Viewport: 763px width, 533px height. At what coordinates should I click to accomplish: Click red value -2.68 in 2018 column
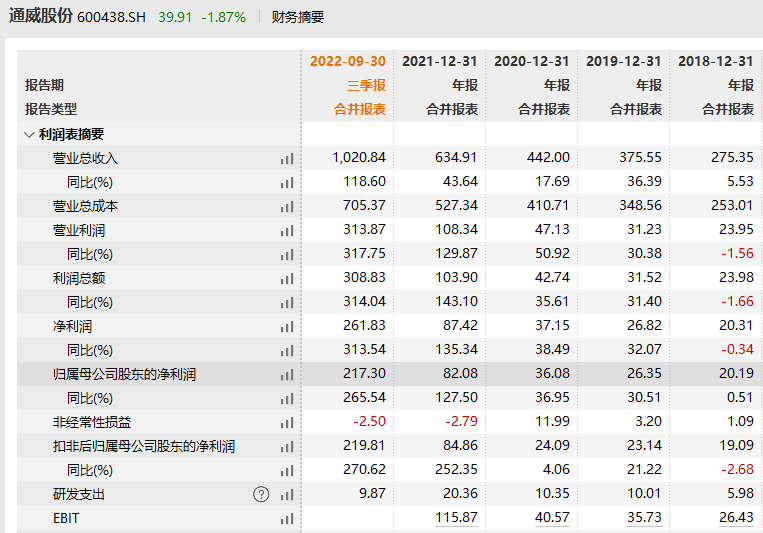click(737, 470)
